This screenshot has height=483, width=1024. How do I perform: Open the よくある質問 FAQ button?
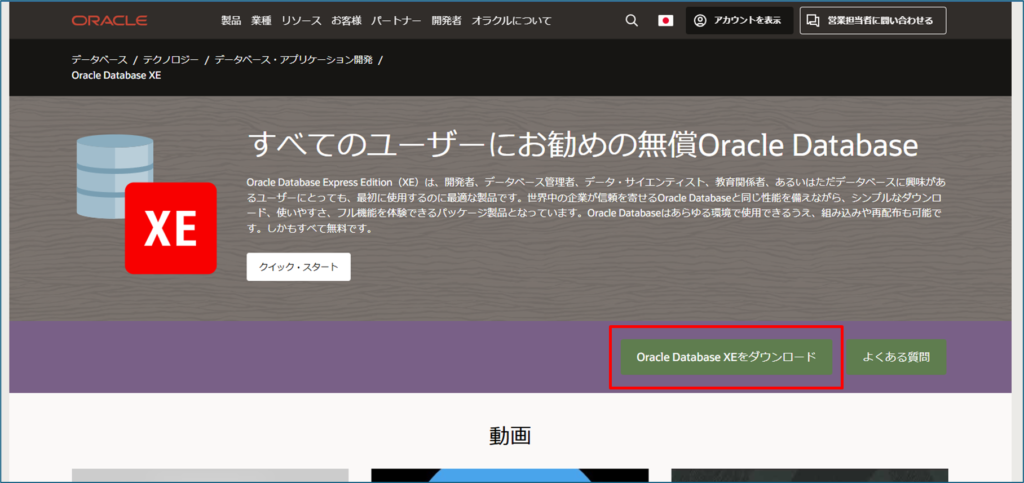click(x=897, y=356)
